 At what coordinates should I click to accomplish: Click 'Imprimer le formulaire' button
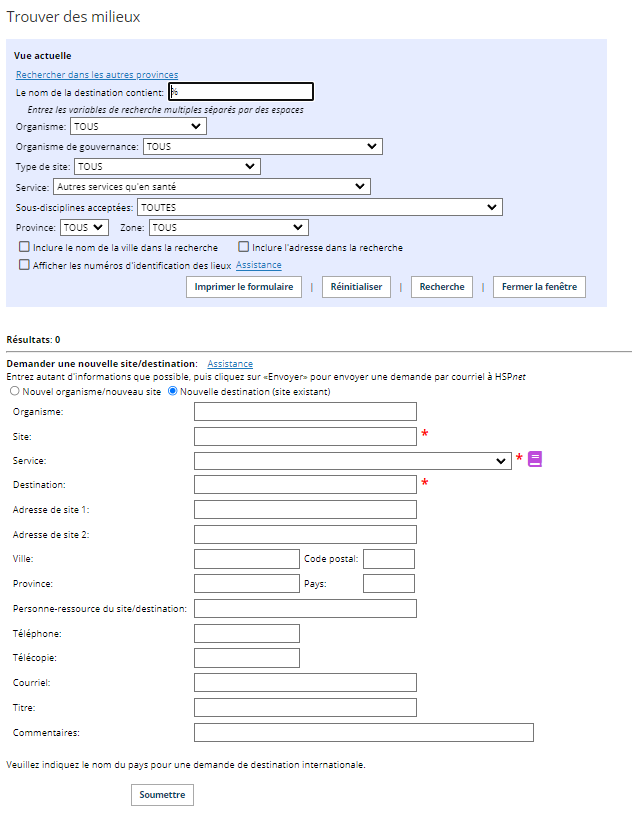point(244,287)
